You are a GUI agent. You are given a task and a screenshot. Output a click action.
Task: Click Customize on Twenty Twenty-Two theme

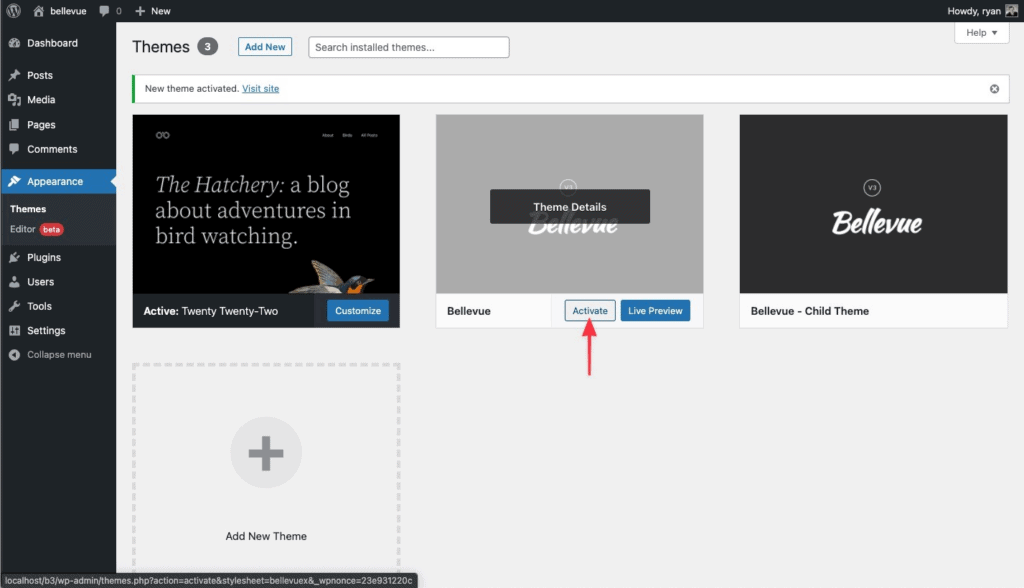pos(358,311)
